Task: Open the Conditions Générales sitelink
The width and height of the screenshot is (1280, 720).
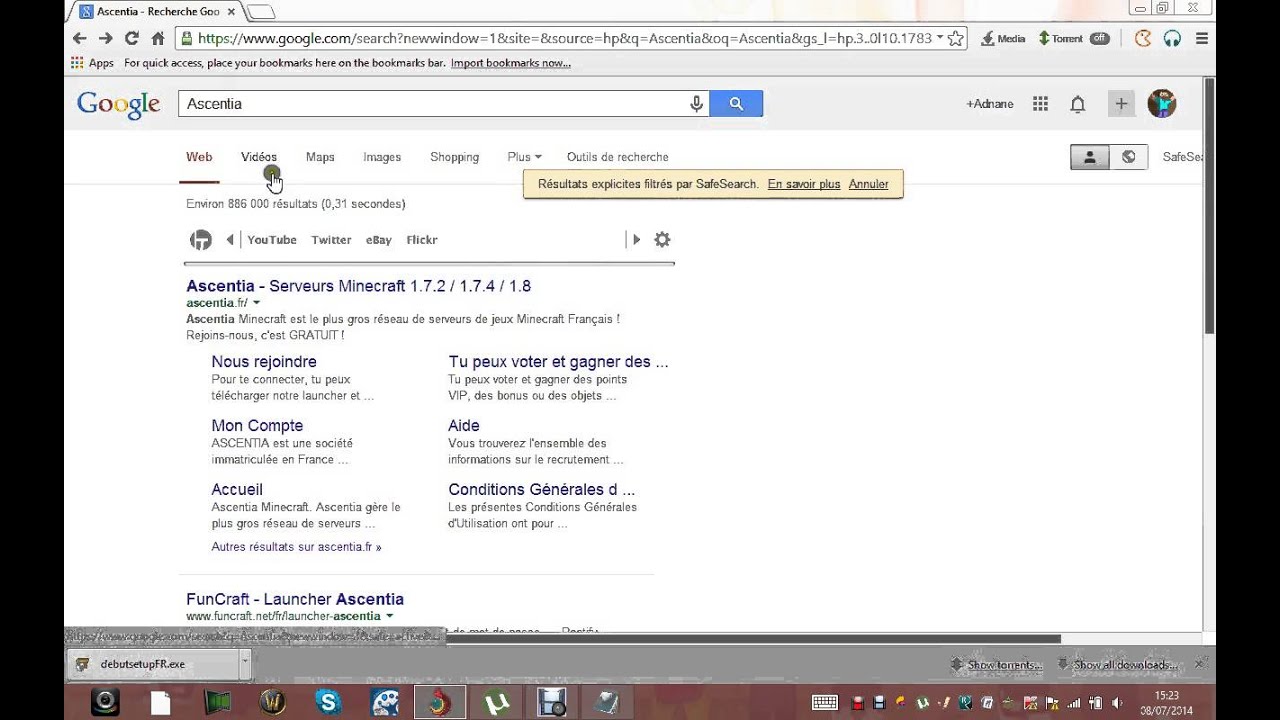Action: click(x=541, y=490)
